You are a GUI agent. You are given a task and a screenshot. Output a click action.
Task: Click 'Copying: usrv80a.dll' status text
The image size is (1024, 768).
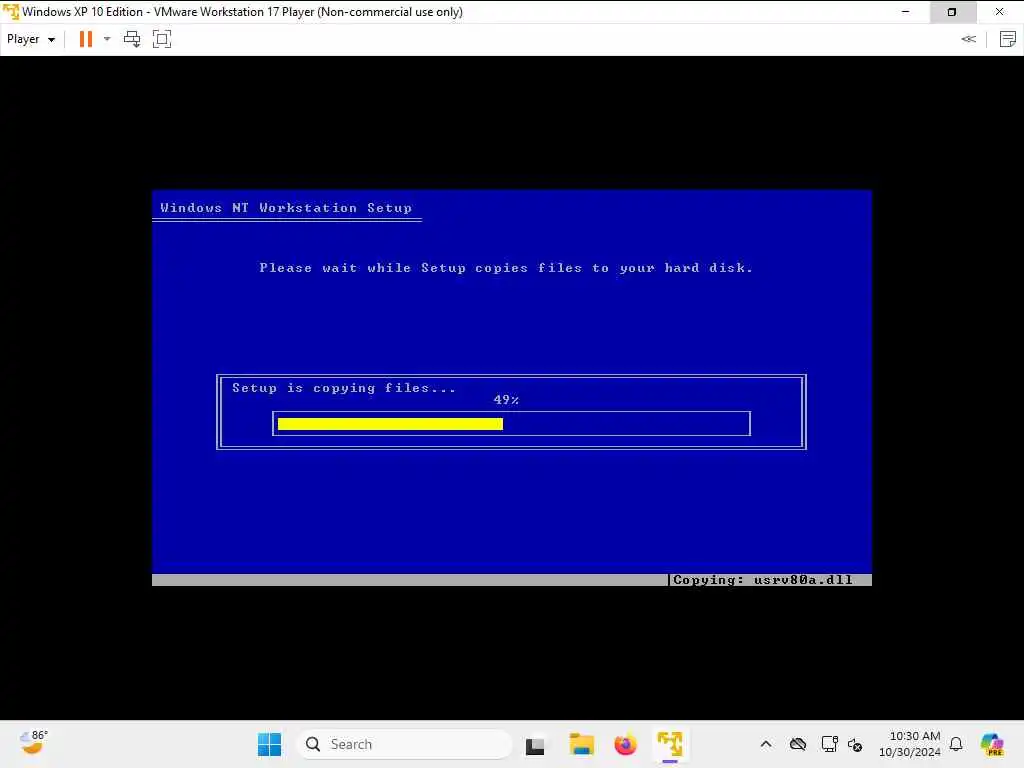[762, 580]
